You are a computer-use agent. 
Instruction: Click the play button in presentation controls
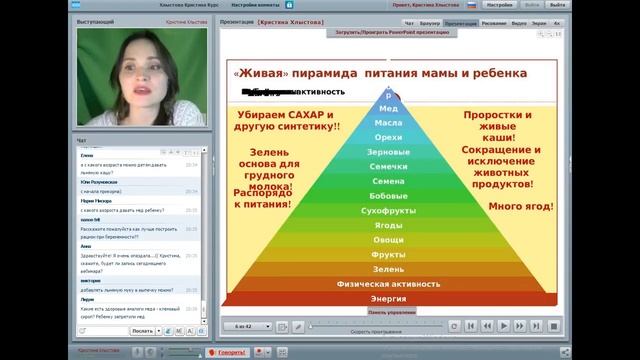pyautogui.click(x=503, y=326)
